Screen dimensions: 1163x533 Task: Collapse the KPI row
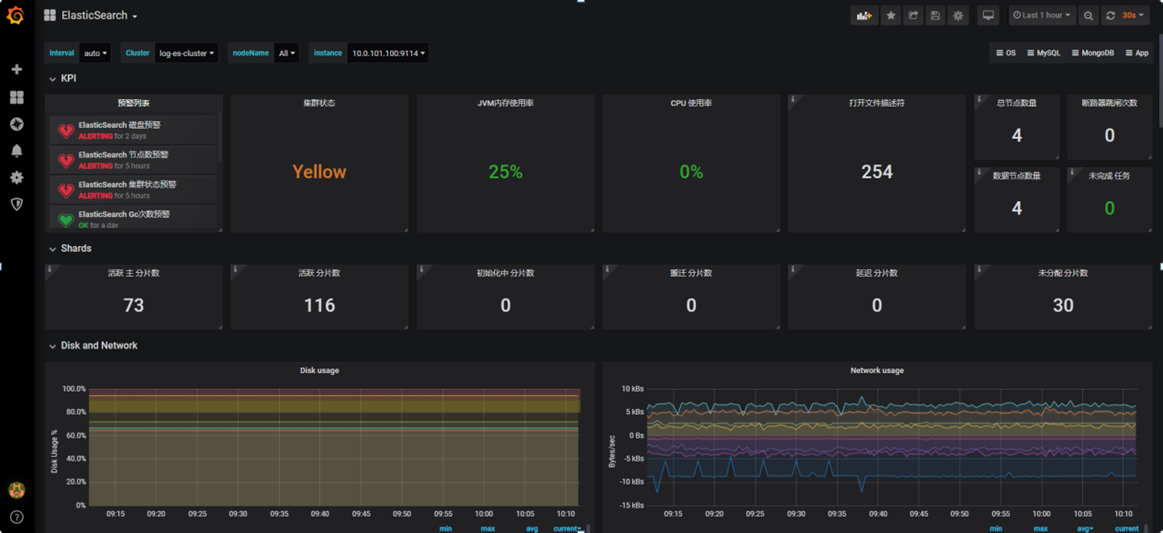click(x=63, y=78)
